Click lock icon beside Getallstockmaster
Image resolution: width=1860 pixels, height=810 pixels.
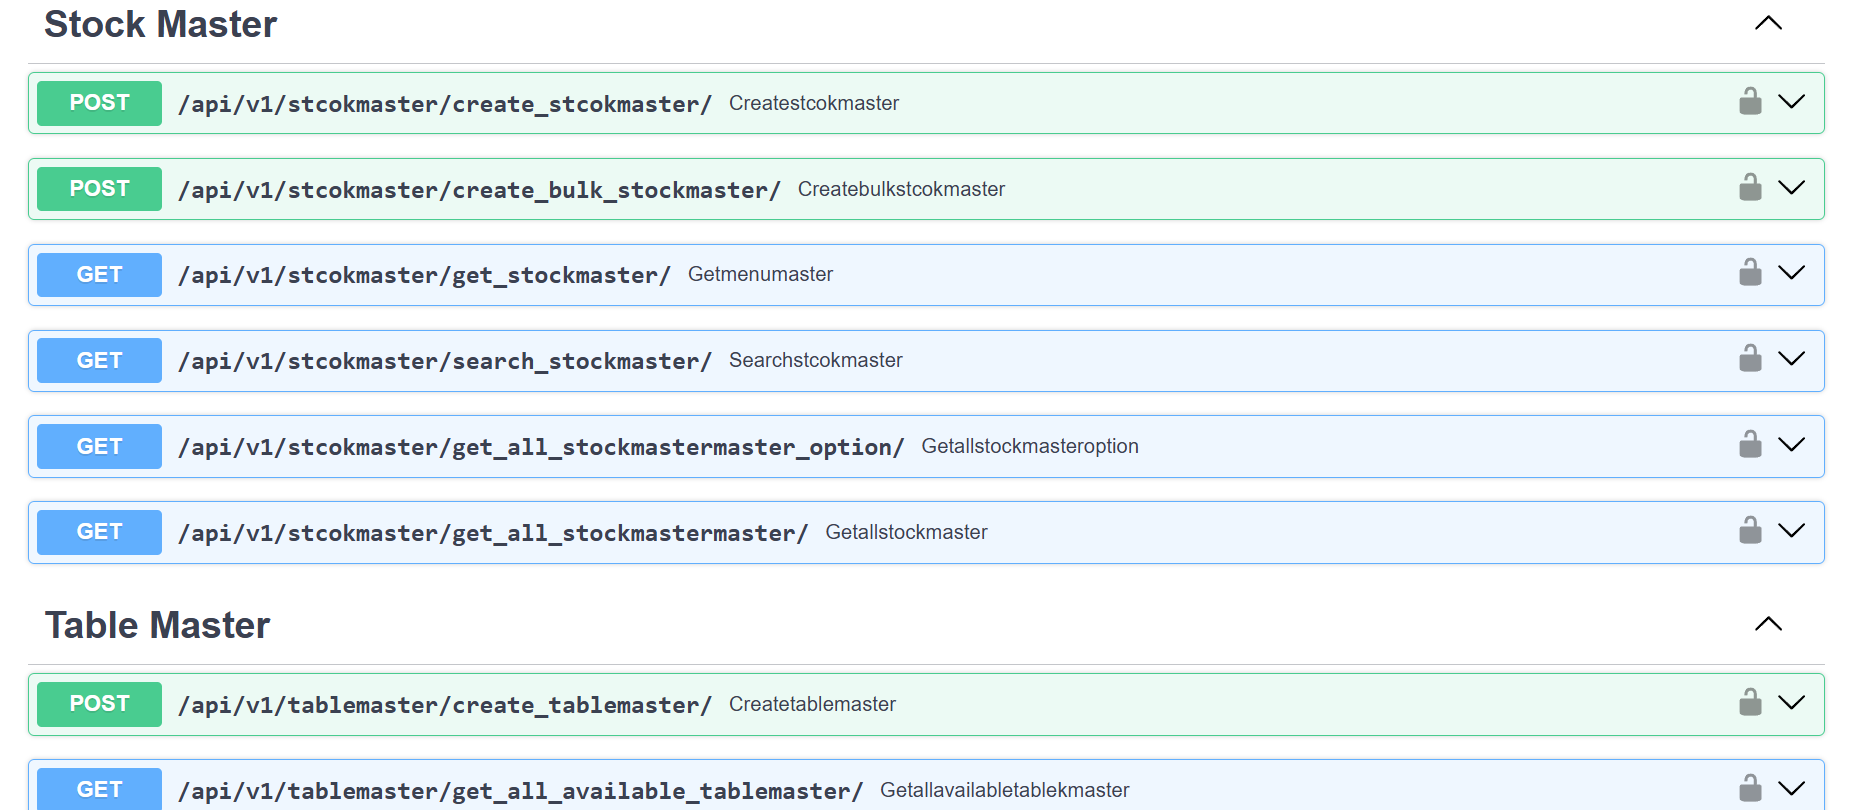1750,531
